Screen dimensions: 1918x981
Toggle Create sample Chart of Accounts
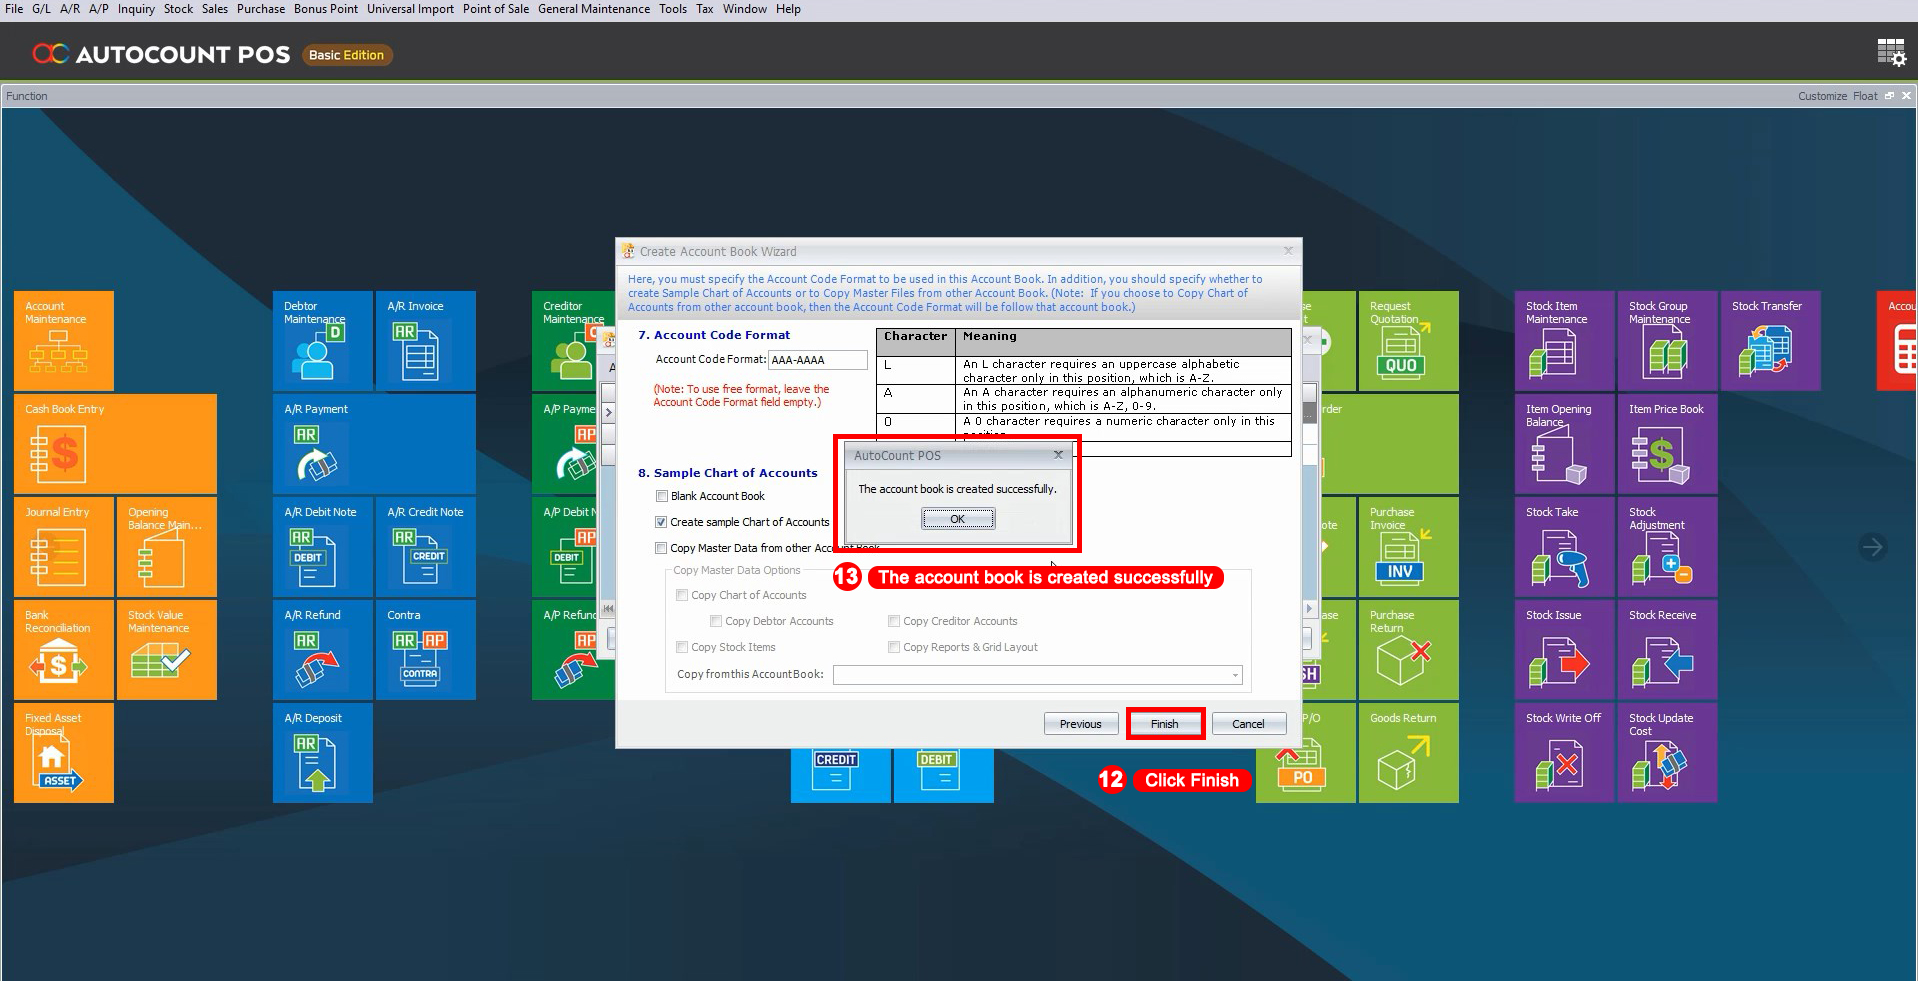pyautogui.click(x=661, y=522)
